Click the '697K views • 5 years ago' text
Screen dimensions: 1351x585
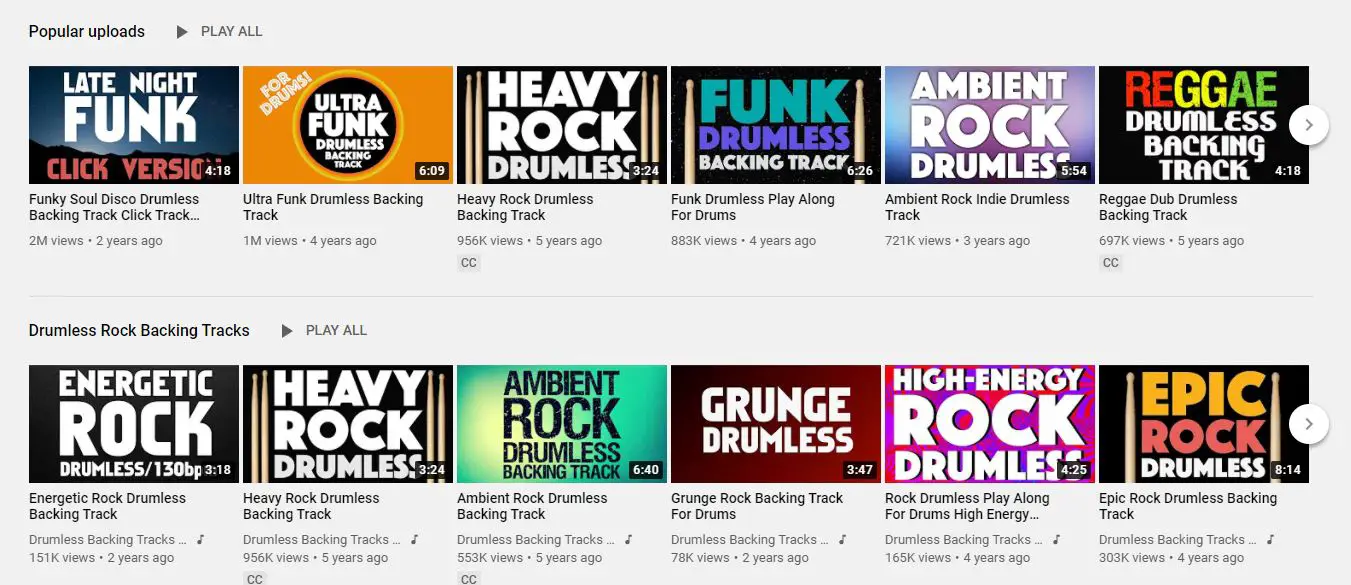1171,241
